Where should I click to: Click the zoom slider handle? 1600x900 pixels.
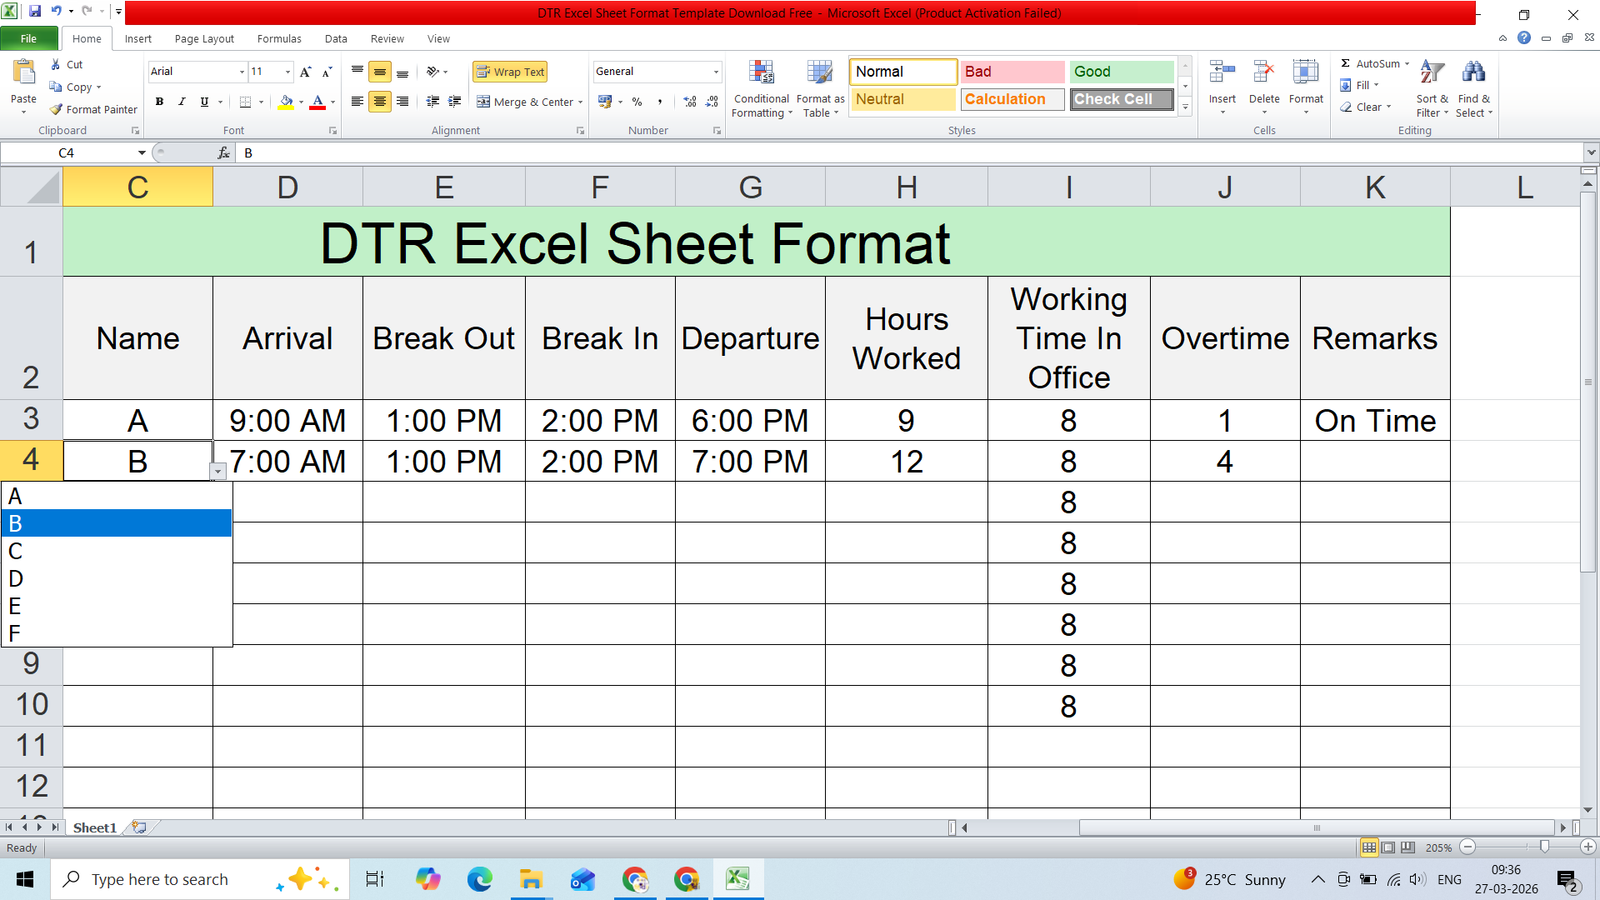1544,847
